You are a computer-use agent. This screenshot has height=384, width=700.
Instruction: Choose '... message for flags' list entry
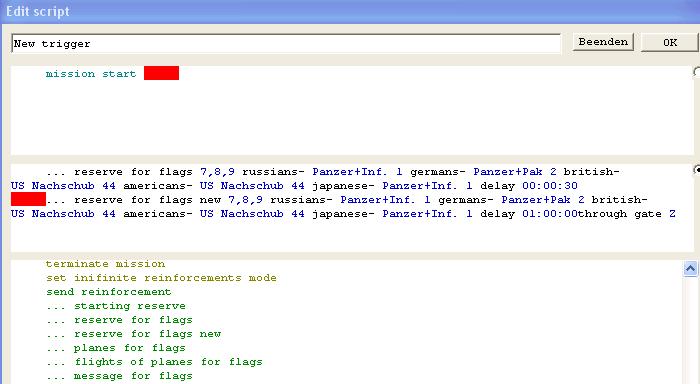119,376
